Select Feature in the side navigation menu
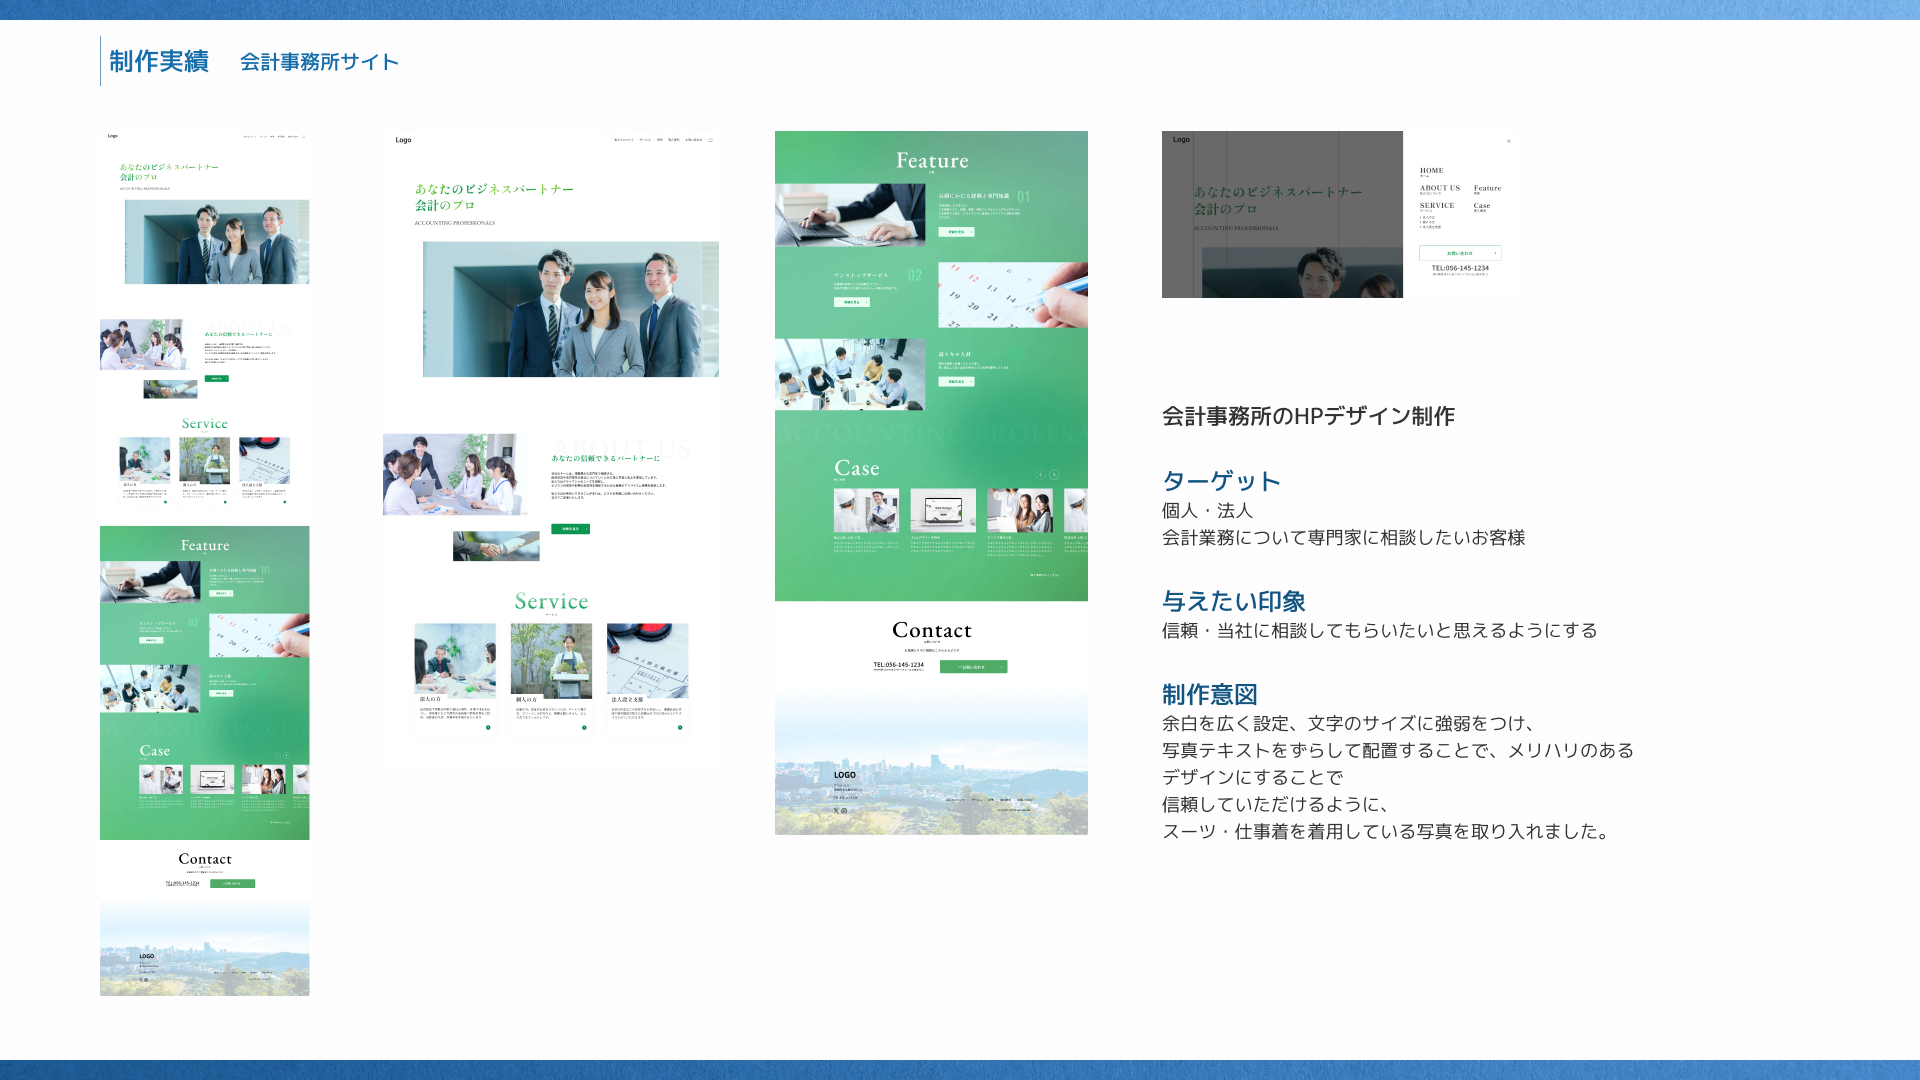Image resolution: width=1920 pixels, height=1080 pixels. coord(1487,188)
